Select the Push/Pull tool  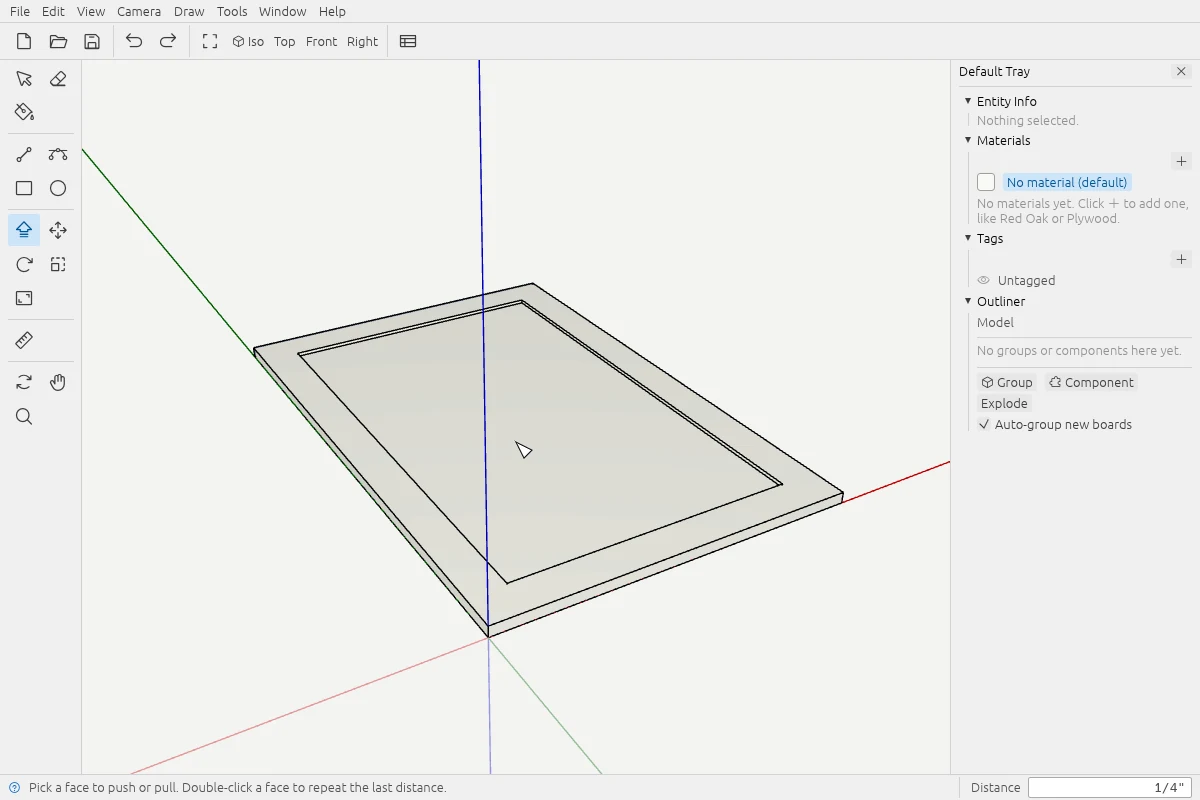click(24, 230)
